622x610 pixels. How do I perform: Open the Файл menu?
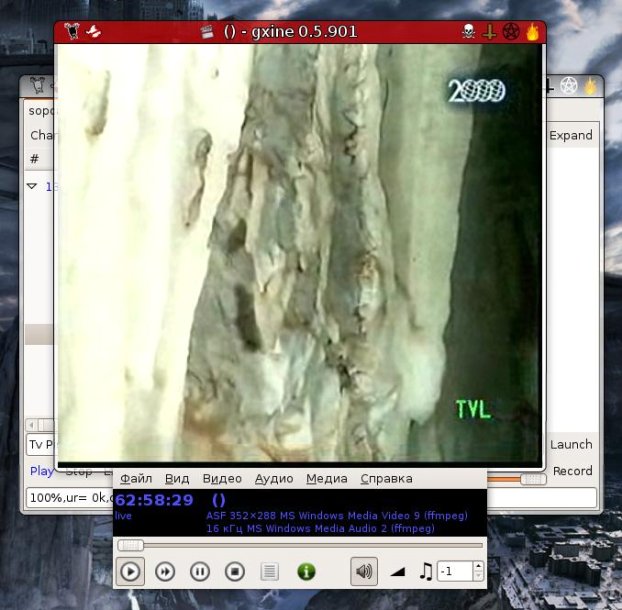(136, 479)
